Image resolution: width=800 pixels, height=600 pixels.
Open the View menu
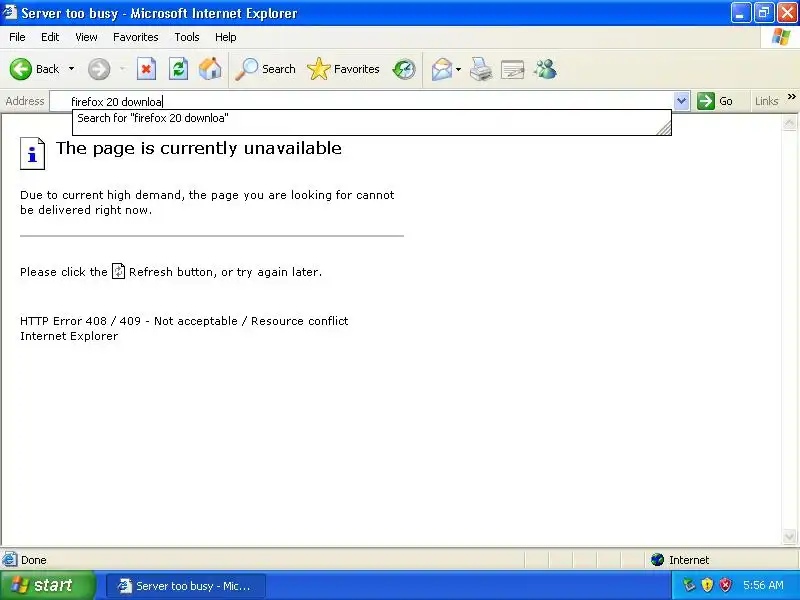pyautogui.click(x=86, y=37)
